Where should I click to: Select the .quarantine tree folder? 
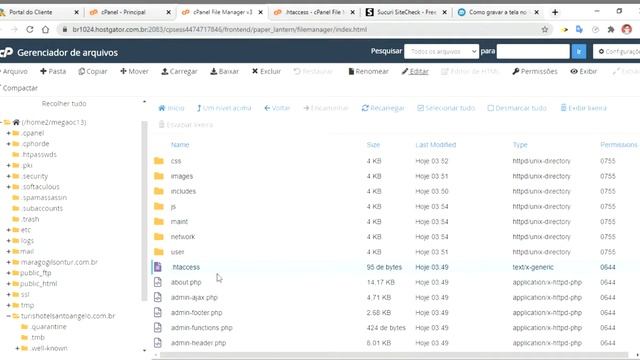point(48,327)
